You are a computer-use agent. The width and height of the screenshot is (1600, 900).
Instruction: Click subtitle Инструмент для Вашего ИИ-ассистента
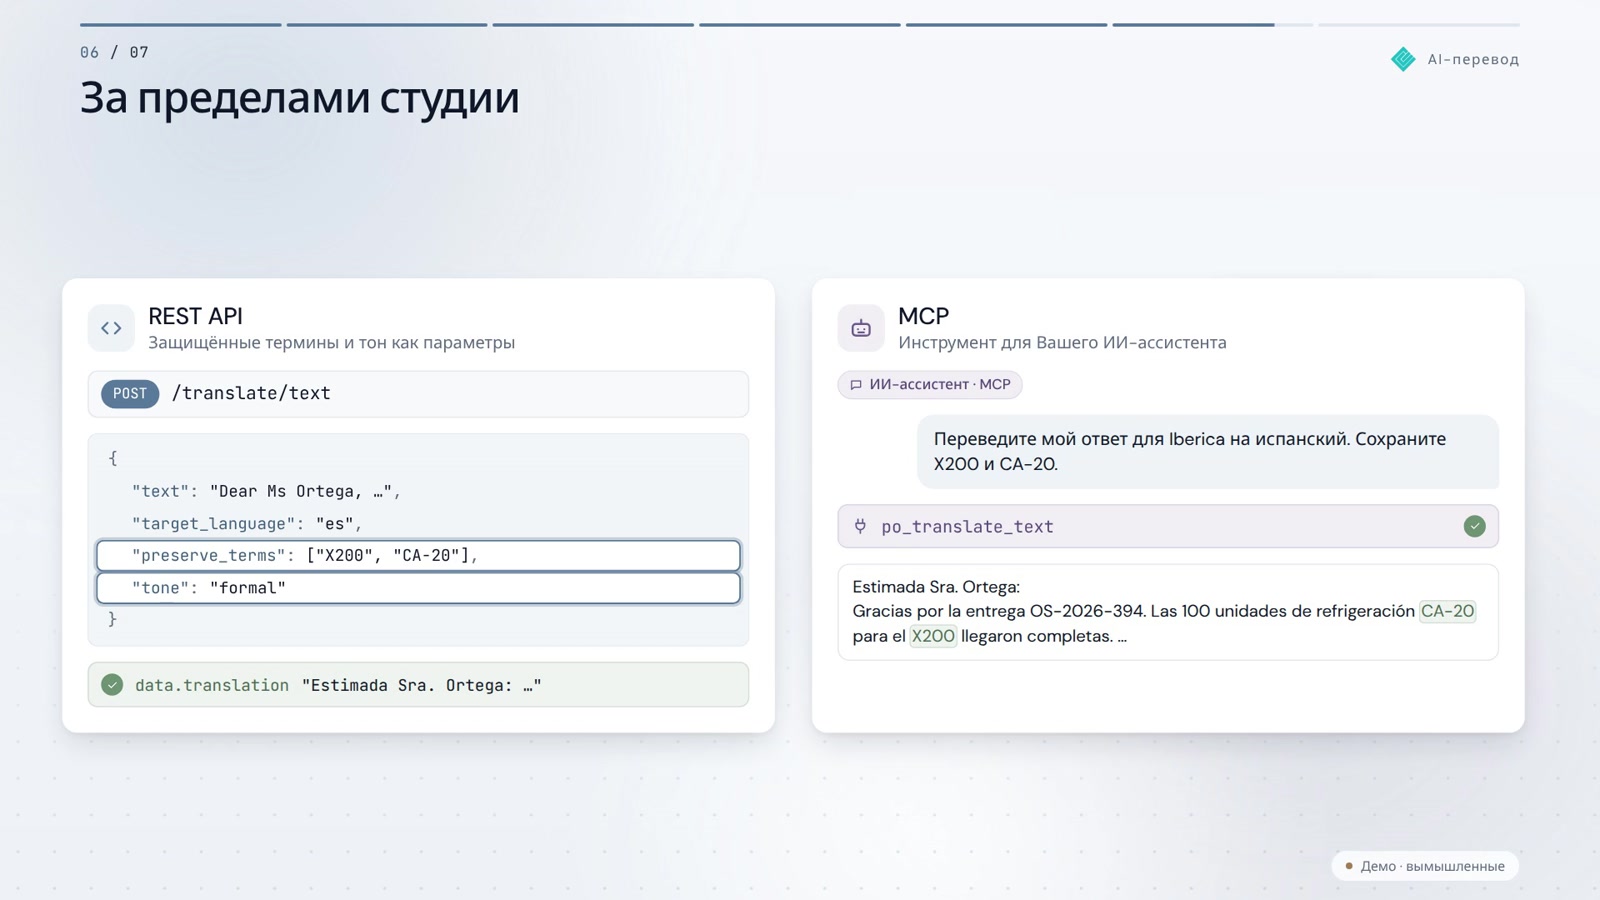pos(1062,343)
